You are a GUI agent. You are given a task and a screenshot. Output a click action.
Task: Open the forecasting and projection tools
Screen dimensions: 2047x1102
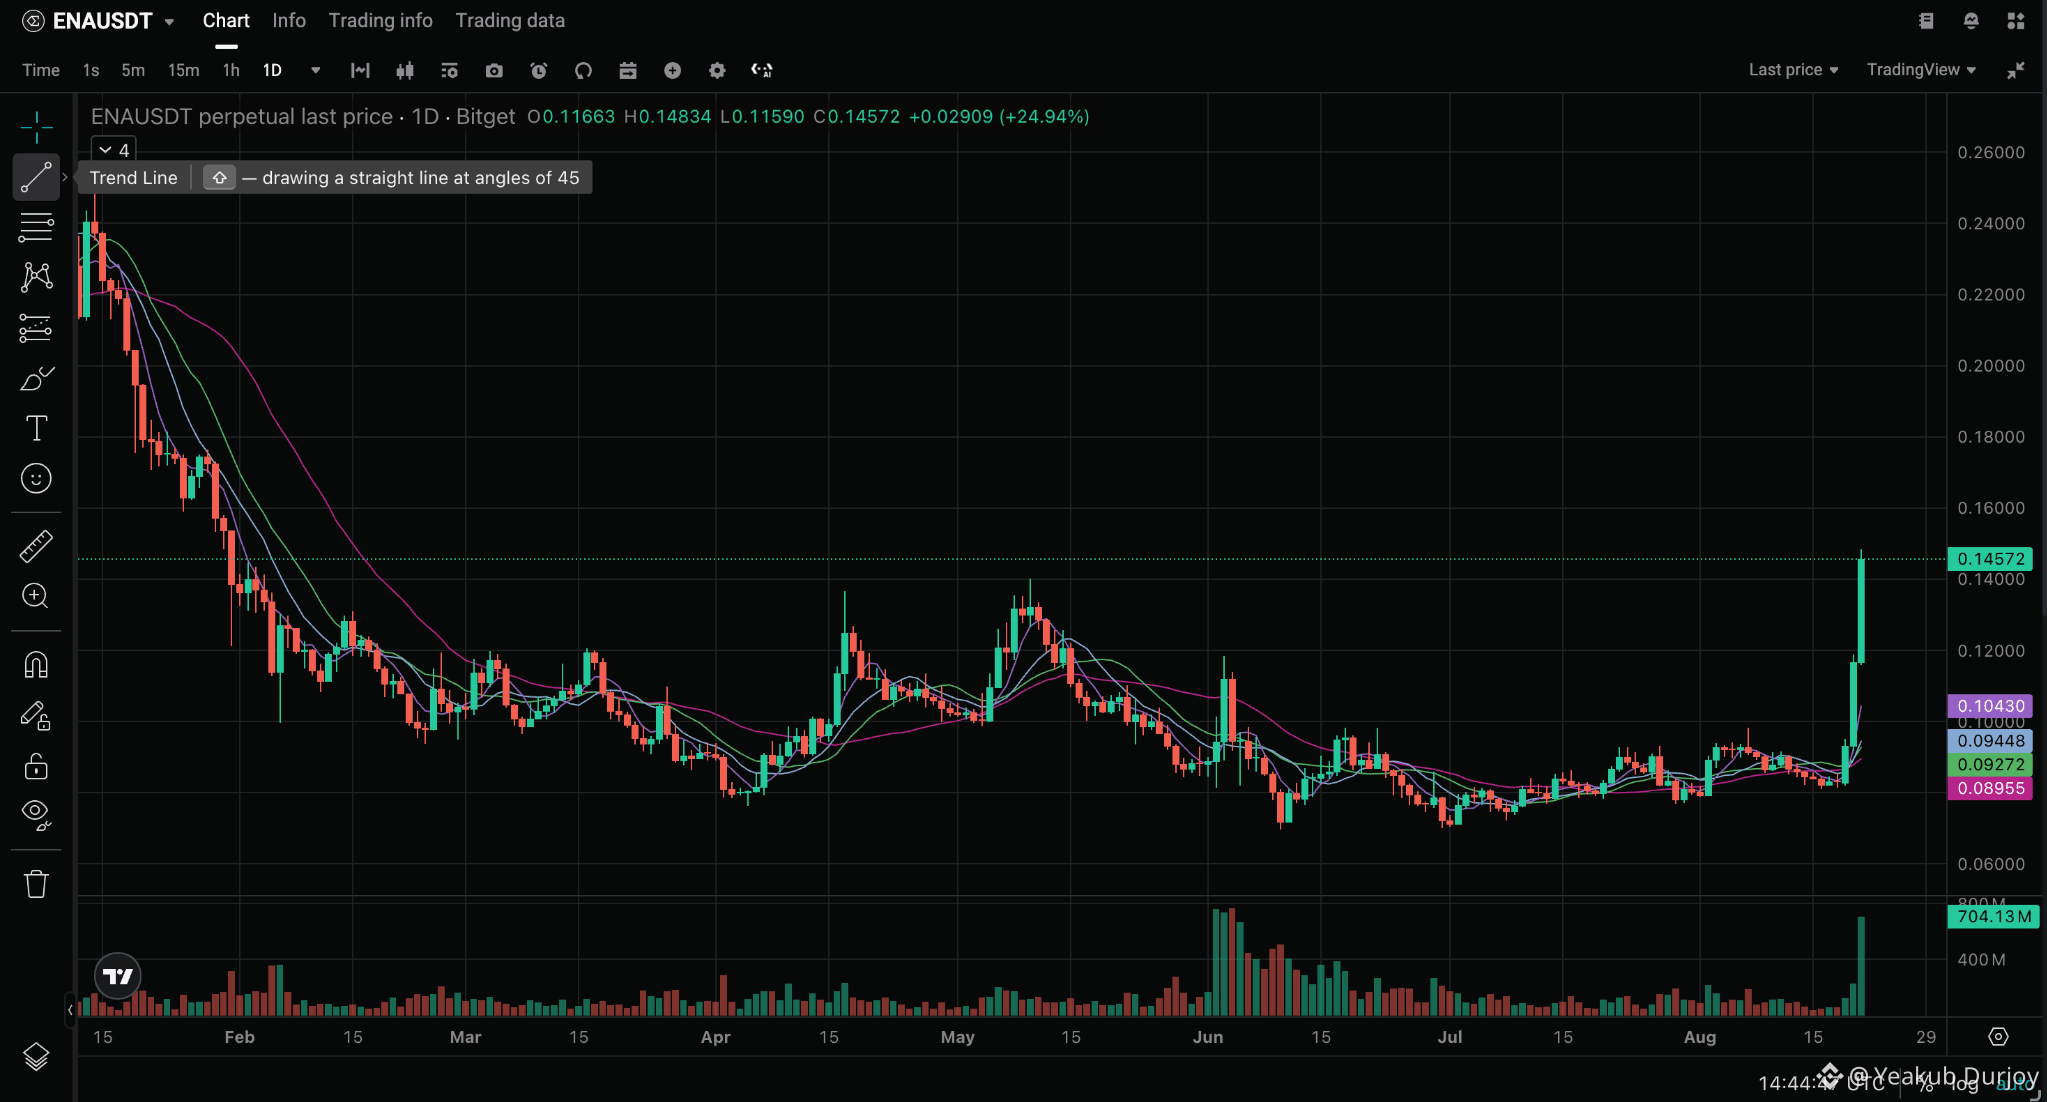tap(36, 328)
